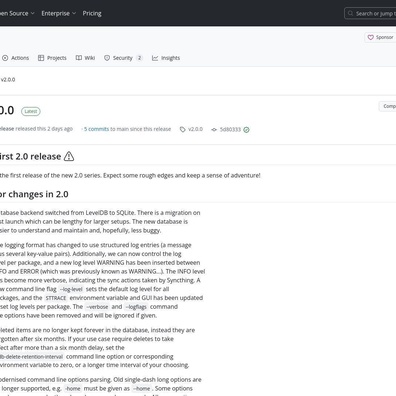Image resolution: width=396 pixels, height=396 pixels.
Task: Open the Insights tab
Action: [166, 58]
